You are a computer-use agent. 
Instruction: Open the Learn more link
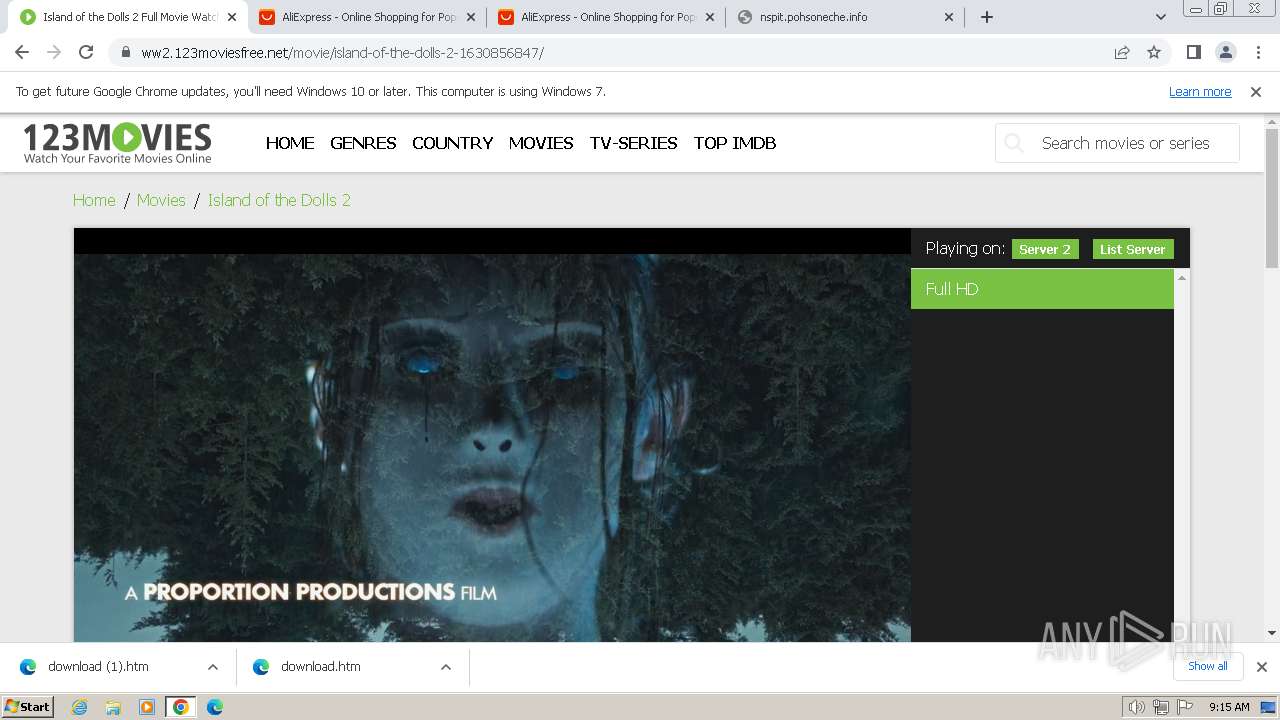[x=1200, y=91]
